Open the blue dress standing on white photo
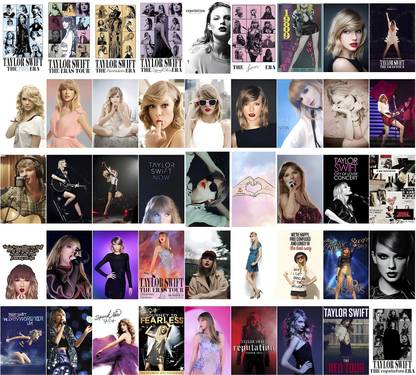 pyautogui.click(x=254, y=265)
